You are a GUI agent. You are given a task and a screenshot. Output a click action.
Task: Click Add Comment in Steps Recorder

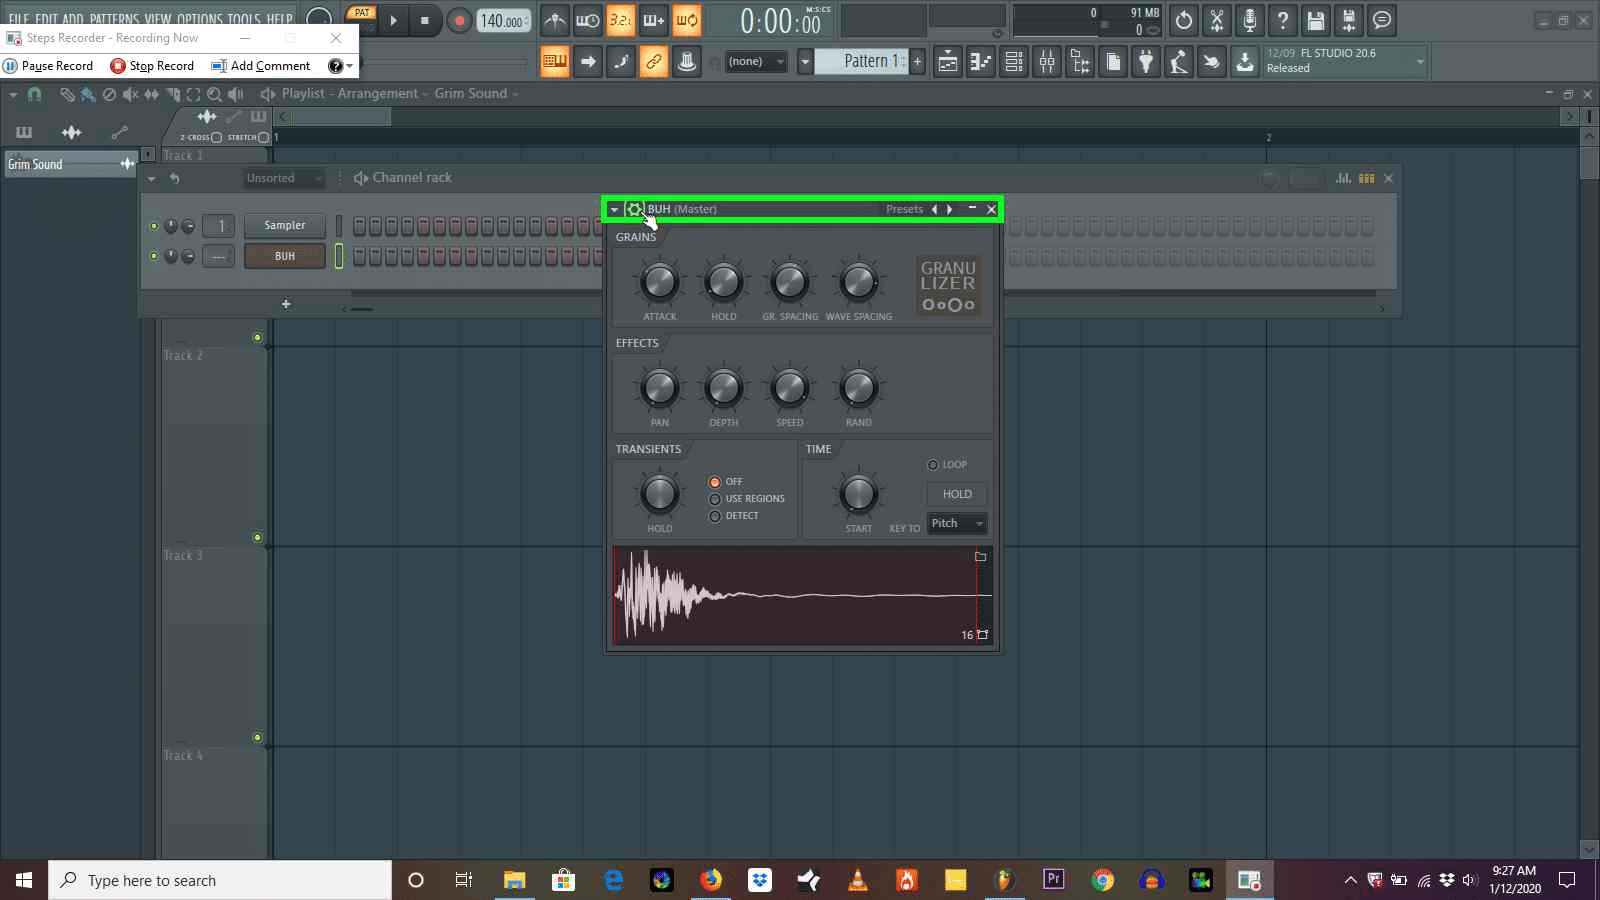(261, 66)
